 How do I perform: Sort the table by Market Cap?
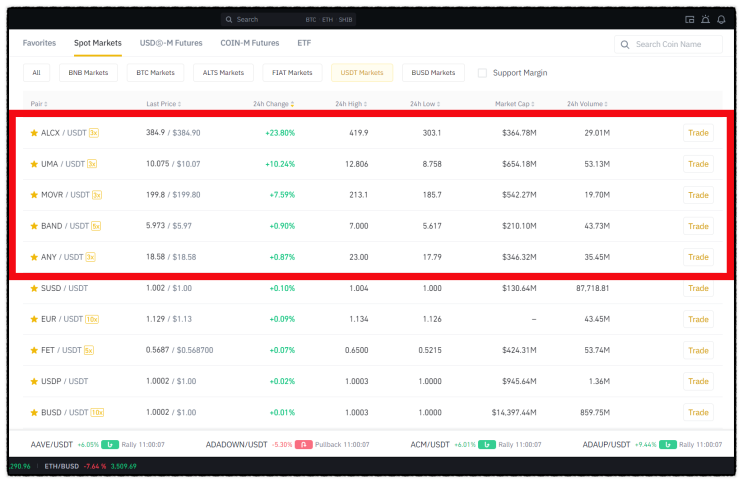pos(515,104)
